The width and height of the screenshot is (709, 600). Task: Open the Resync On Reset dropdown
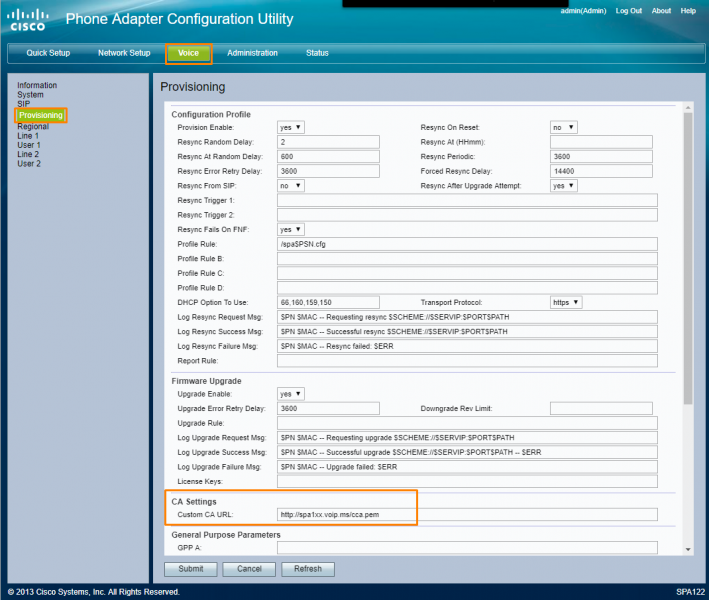click(564, 128)
